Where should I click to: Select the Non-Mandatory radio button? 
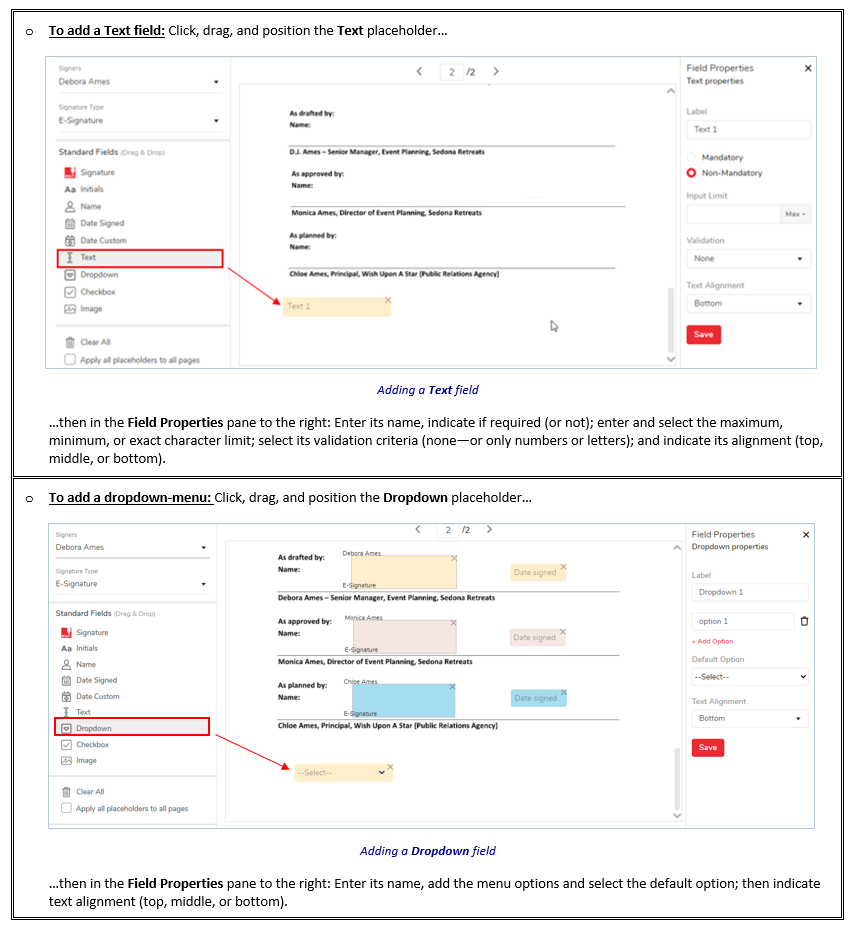[x=691, y=173]
